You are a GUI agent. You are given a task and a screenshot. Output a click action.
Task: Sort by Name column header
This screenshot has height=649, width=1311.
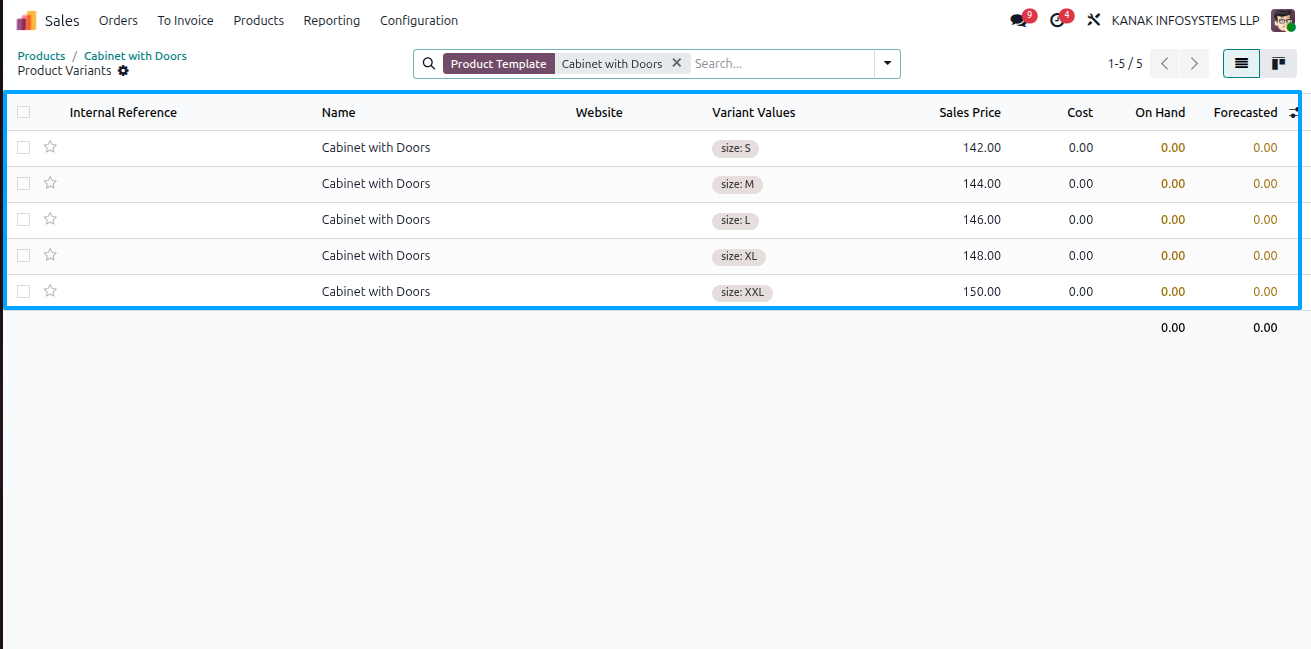coord(338,113)
